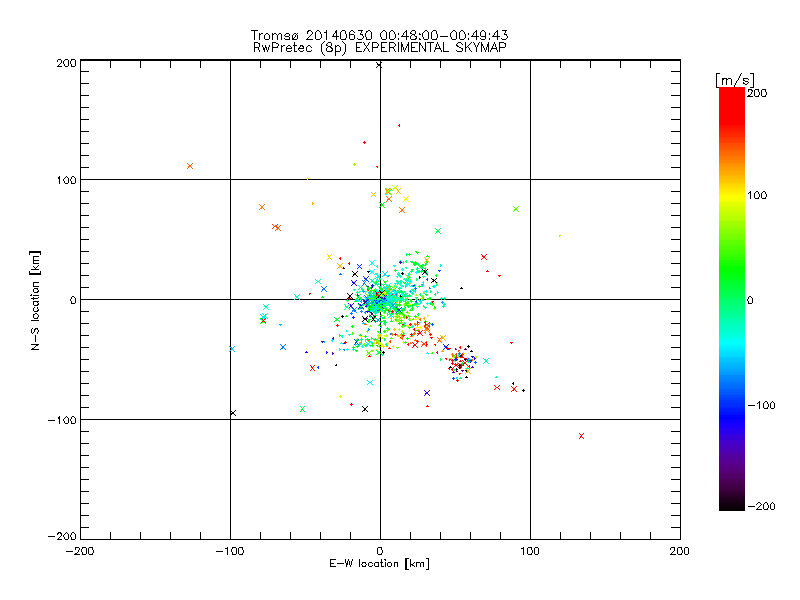Select the -200 label beside the colorbar
Screen dimensions: 800x600
[x=761, y=506]
